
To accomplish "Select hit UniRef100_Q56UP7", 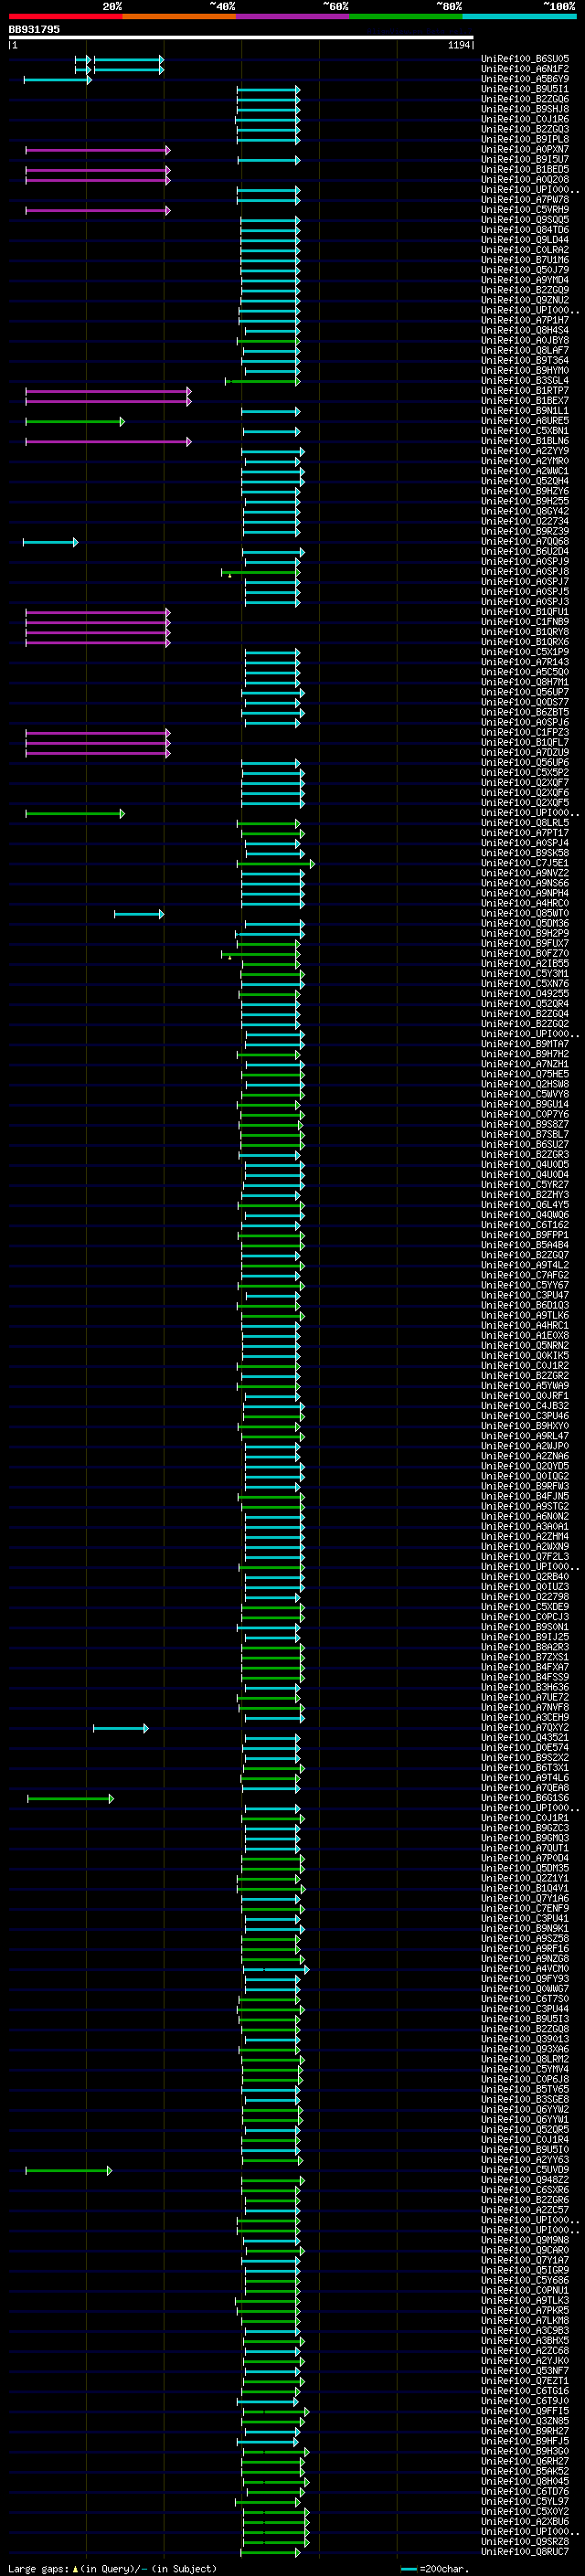I will [525, 692].
